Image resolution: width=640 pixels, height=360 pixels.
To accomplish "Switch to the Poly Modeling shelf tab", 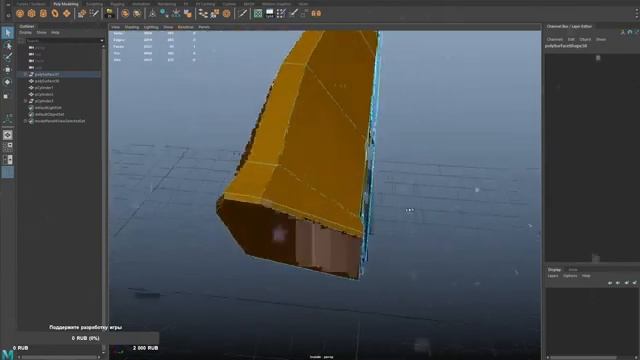I will 66,4.
